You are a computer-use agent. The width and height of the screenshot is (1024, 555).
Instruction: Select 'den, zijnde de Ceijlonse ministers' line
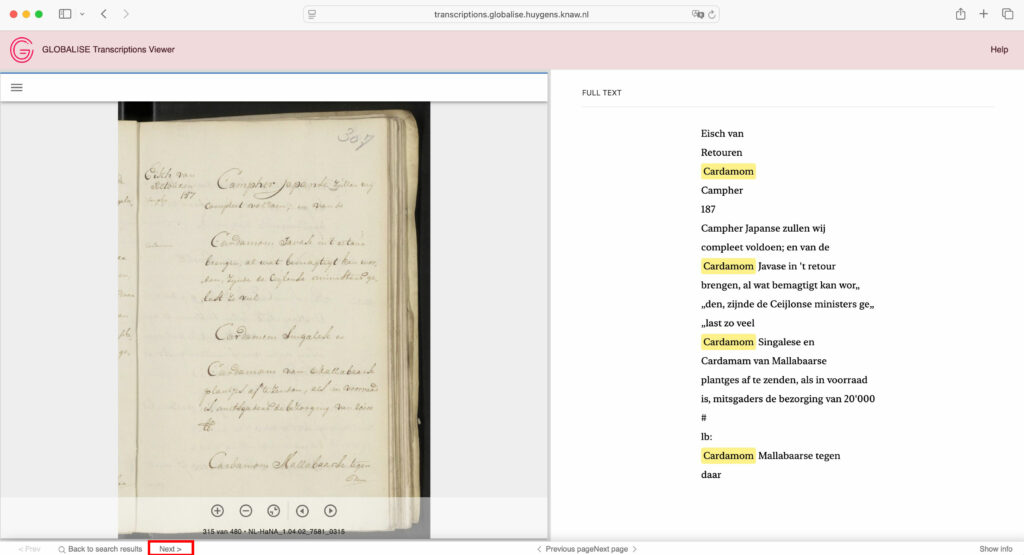[787, 304]
